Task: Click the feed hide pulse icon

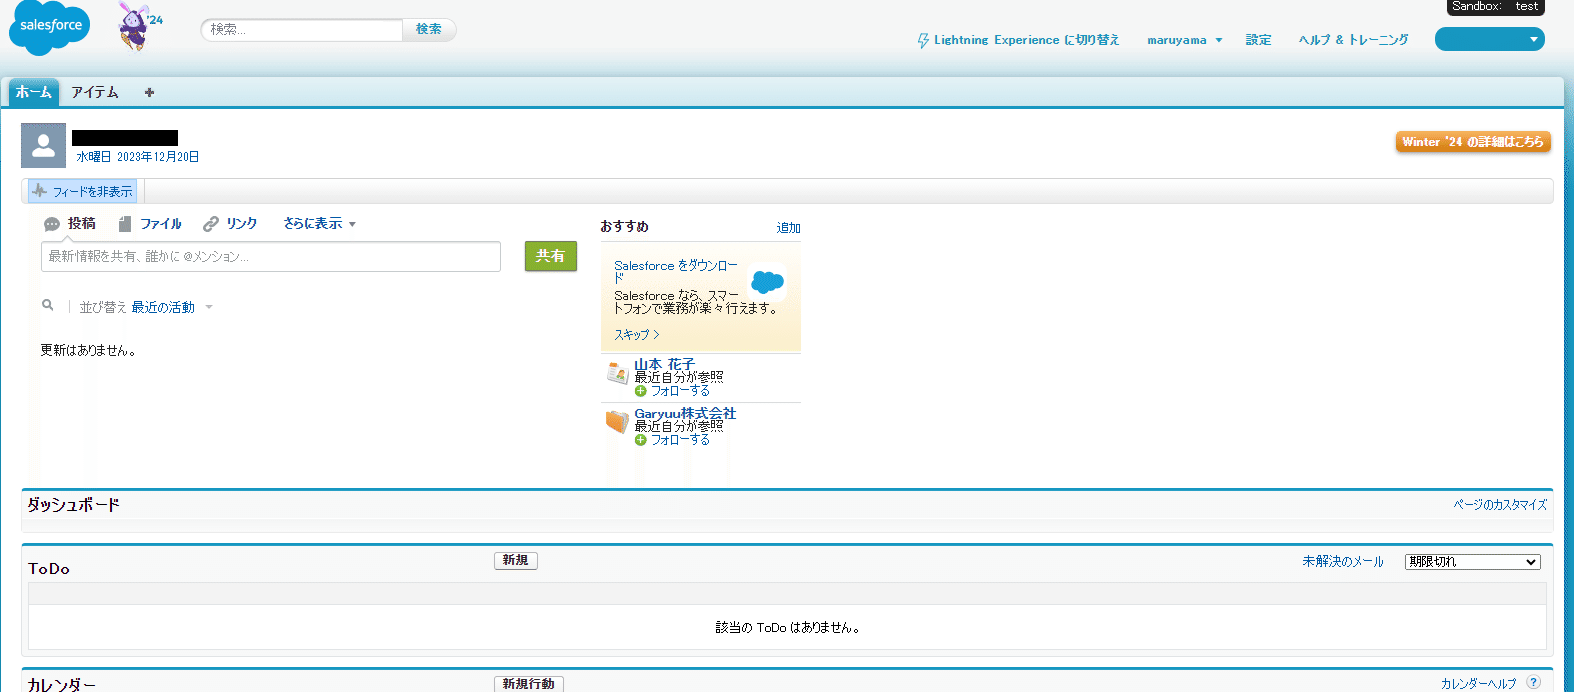Action: click(40, 191)
